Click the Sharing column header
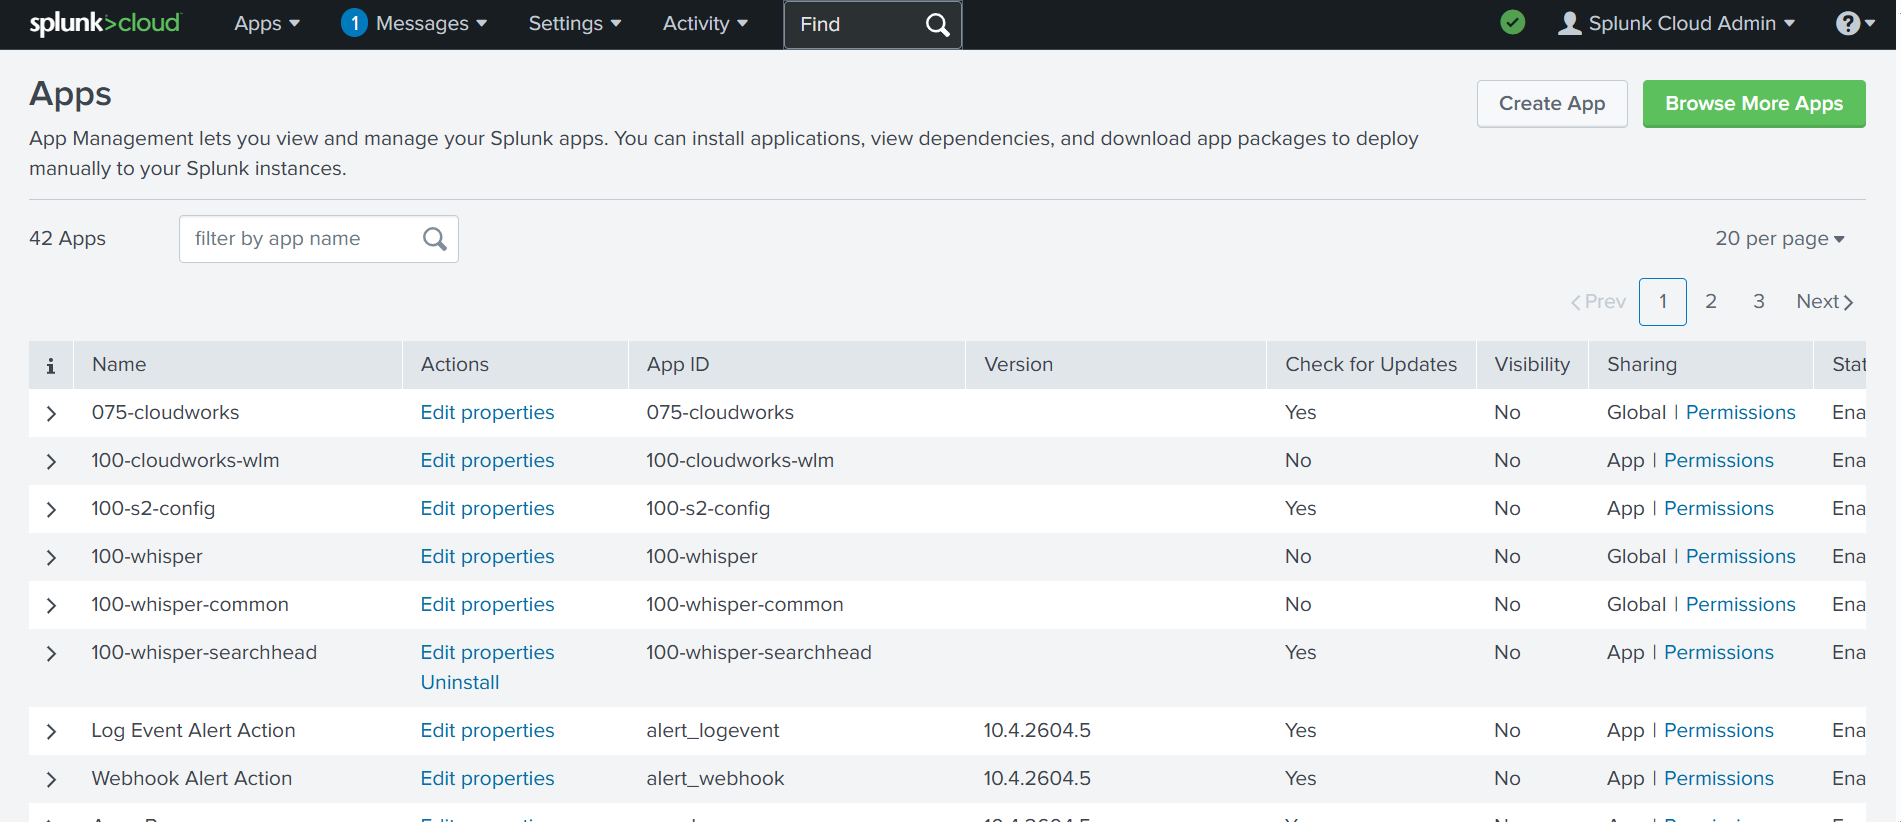 (x=1701, y=364)
